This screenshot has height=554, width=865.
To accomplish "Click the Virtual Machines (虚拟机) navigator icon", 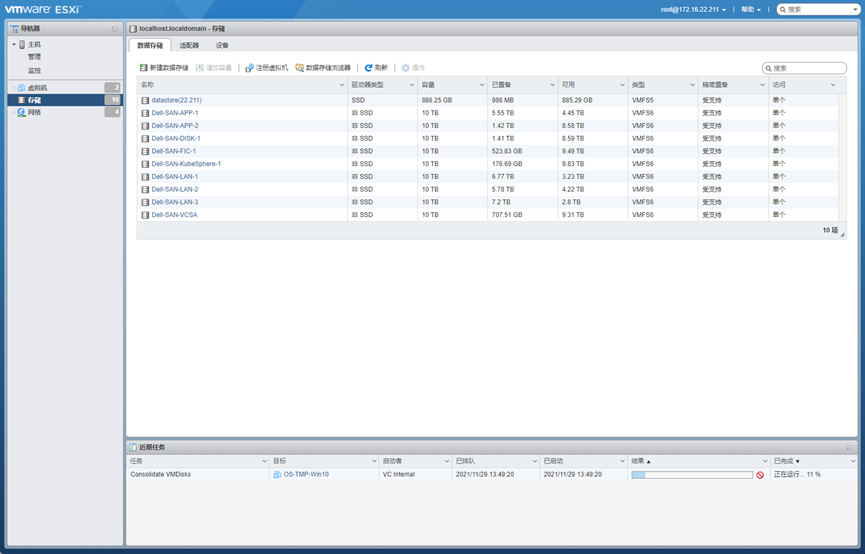I will 22,88.
